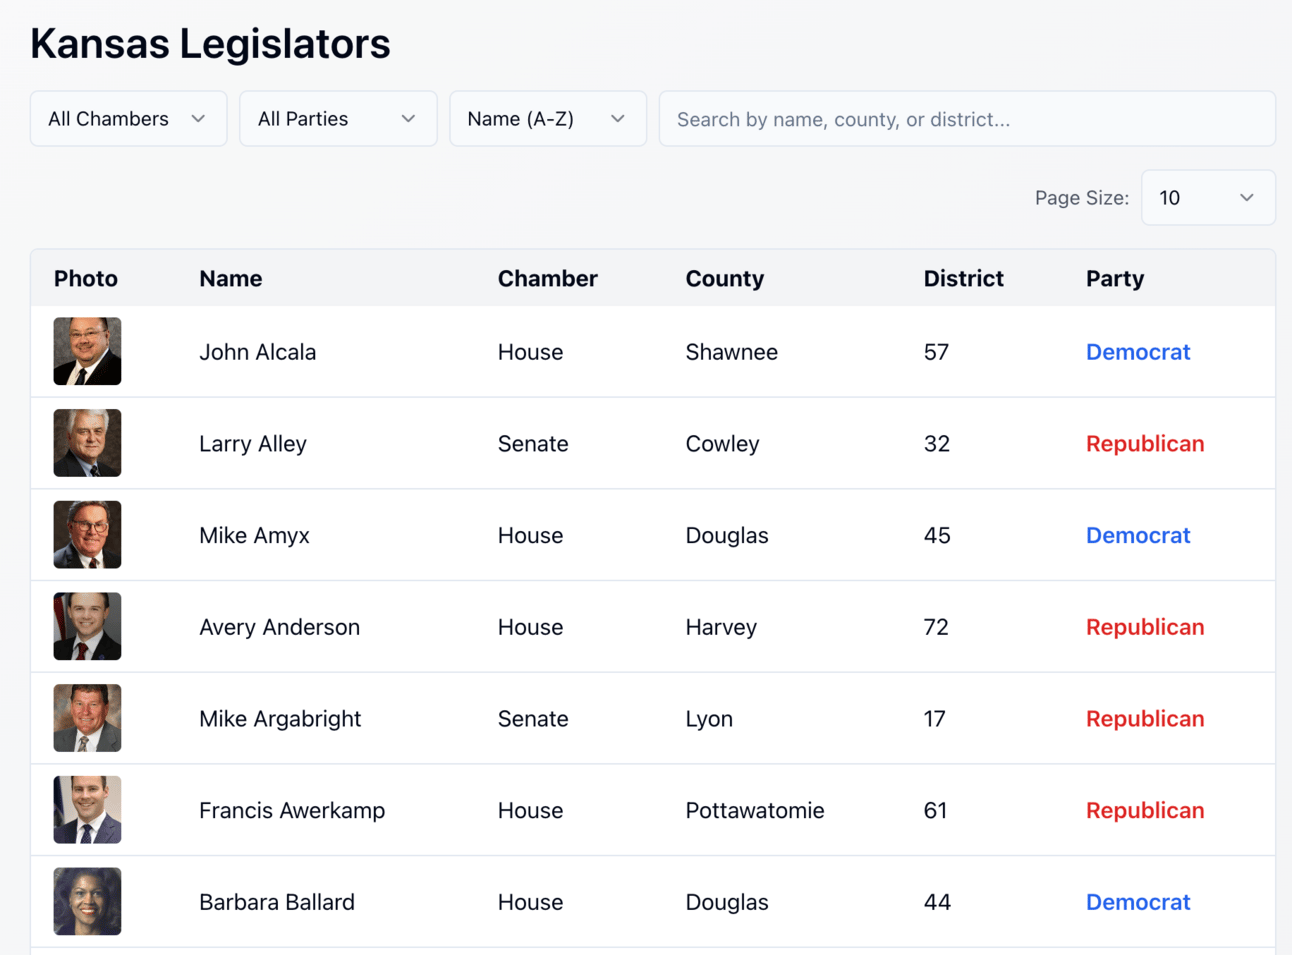Click the Party column header
The width and height of the screenshot is (1292, 955).
coord(1114,279)
